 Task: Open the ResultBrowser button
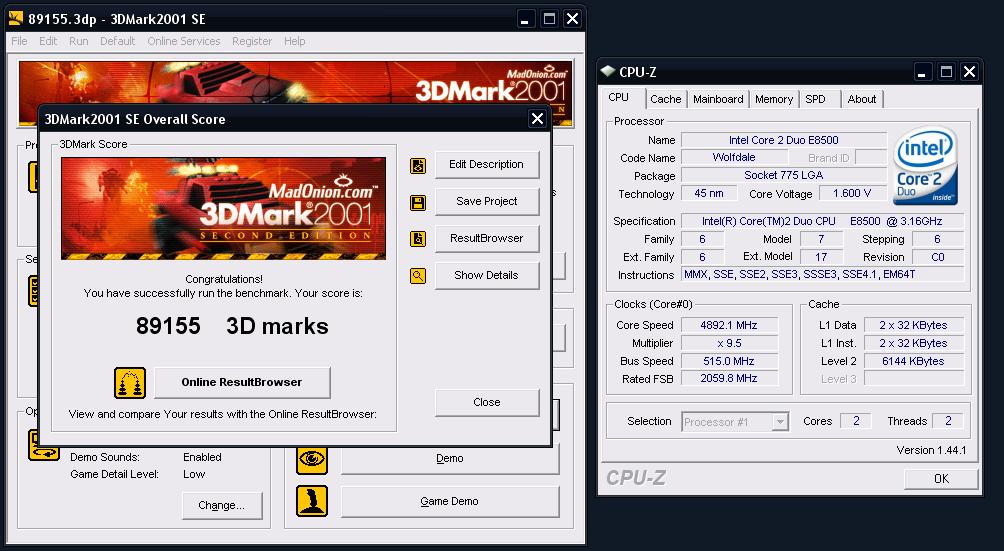[x=487, y=239]
